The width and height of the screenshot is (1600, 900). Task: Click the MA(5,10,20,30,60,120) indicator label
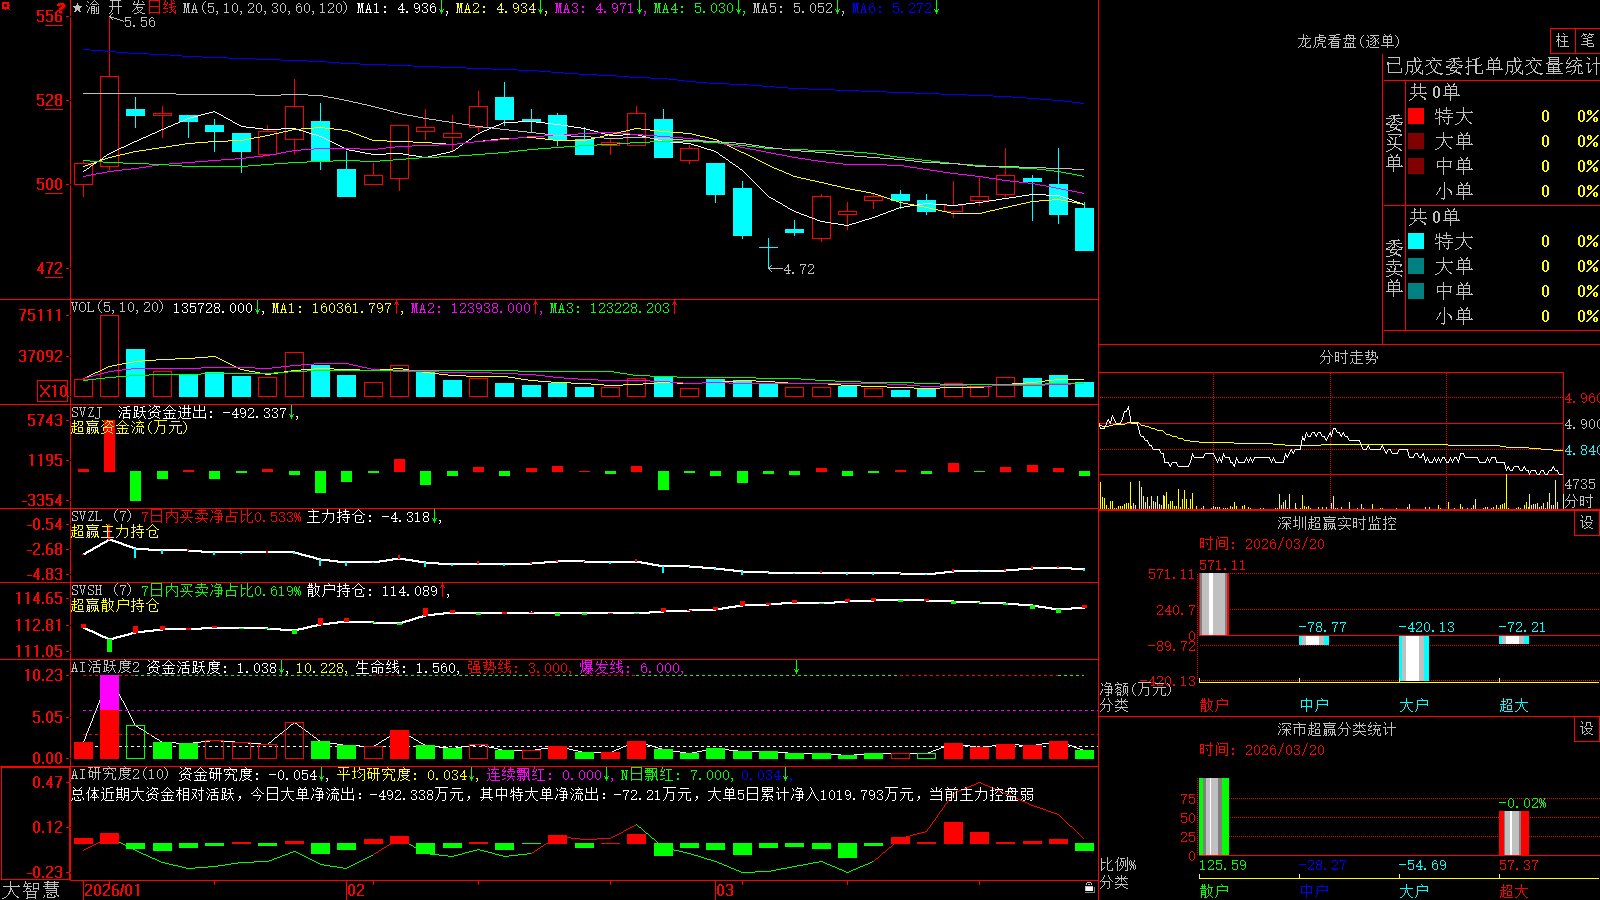click(265, 8)
